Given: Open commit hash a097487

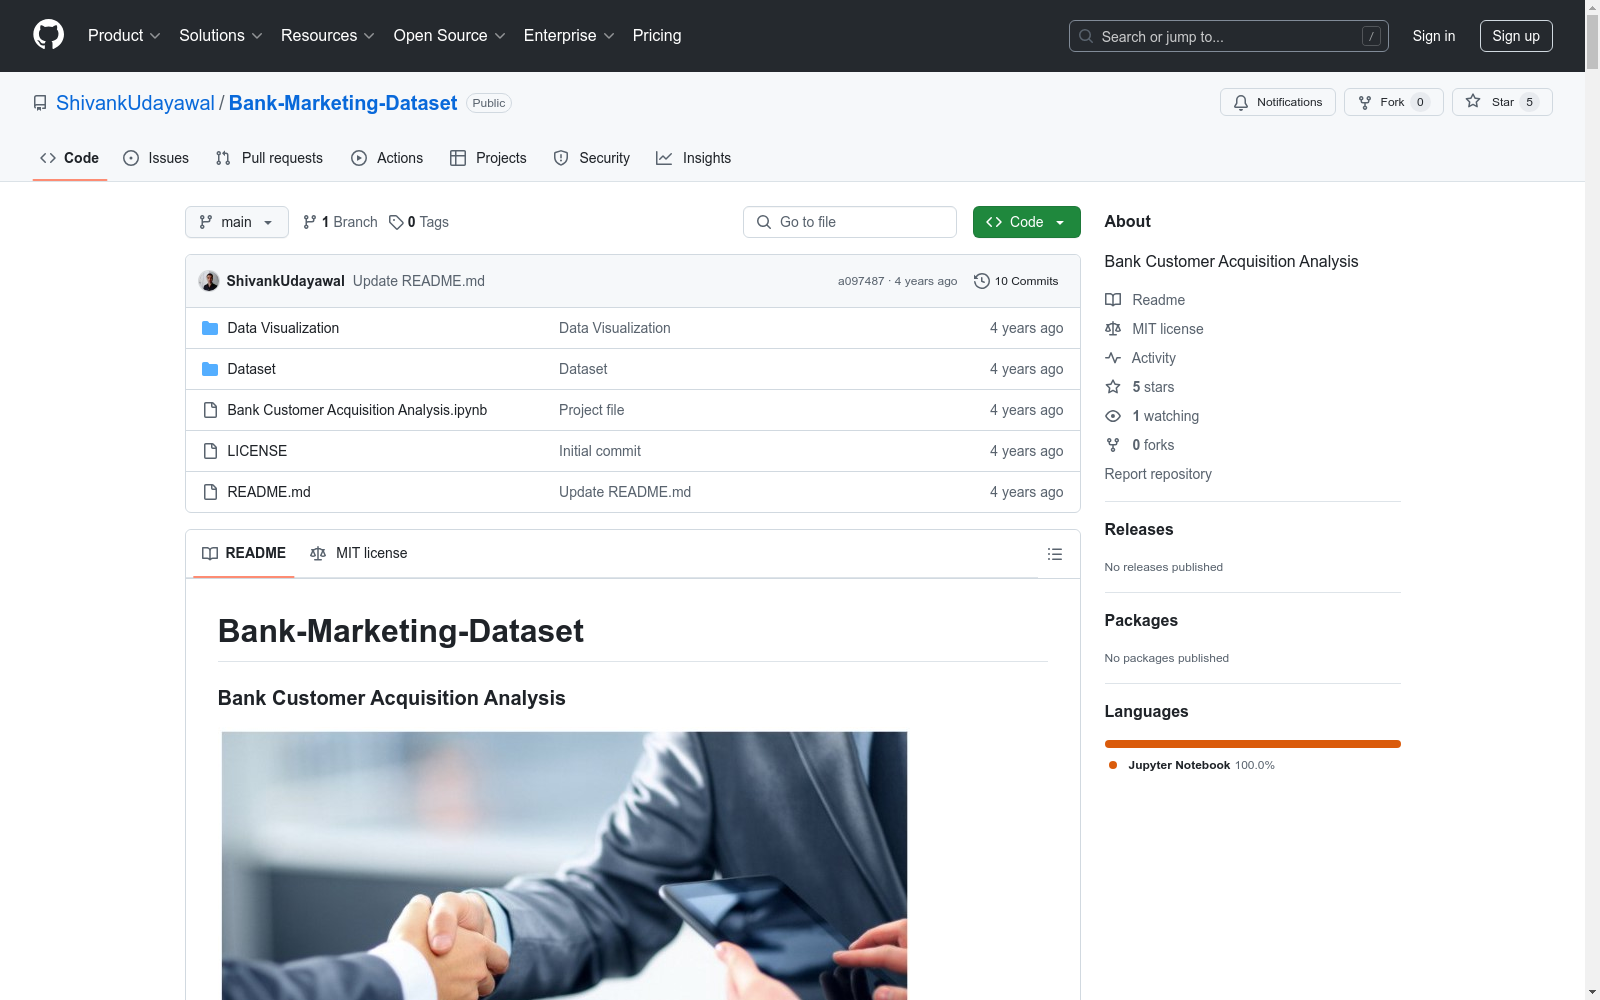Looking at the screenshot, I should 861,281.
